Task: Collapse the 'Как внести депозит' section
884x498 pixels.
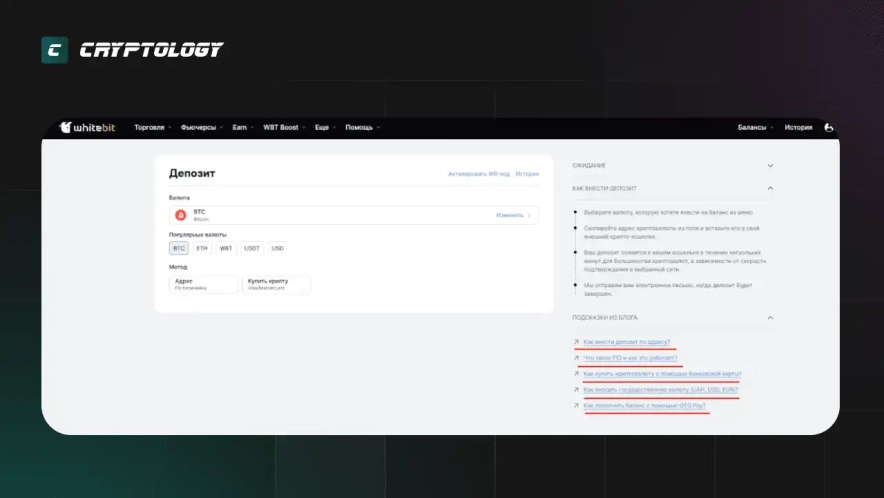Action: [770, 188]
